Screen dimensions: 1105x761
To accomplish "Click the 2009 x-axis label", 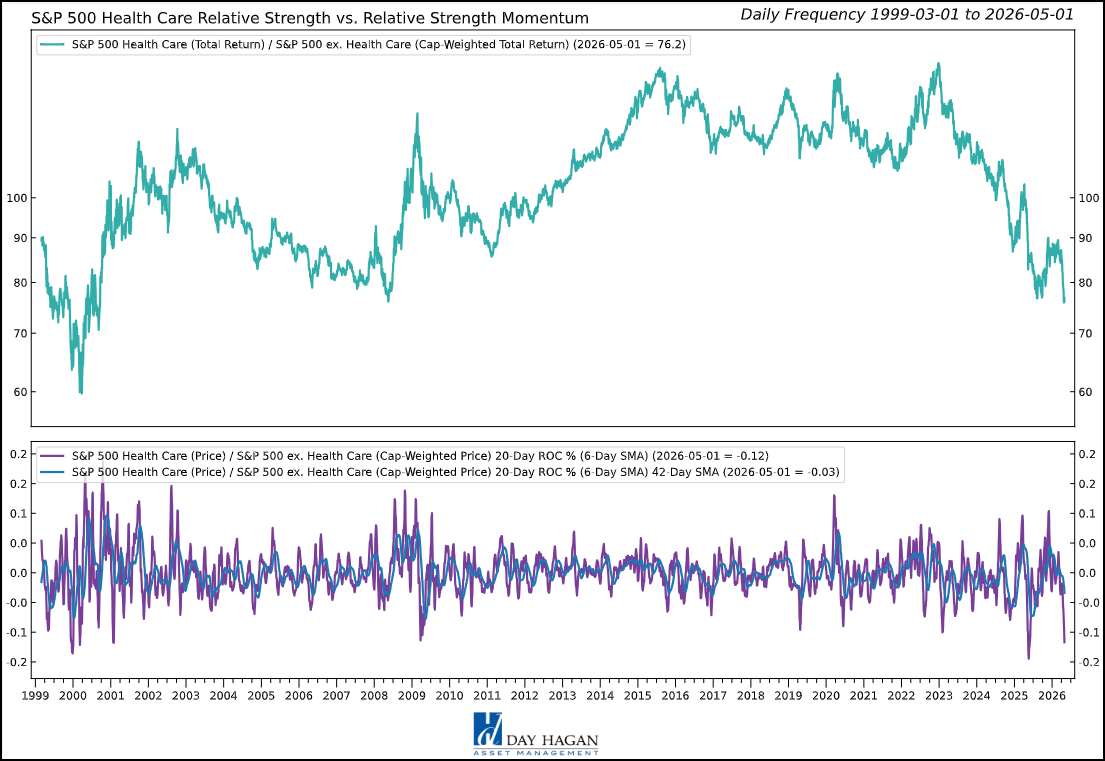I will 412,695.
